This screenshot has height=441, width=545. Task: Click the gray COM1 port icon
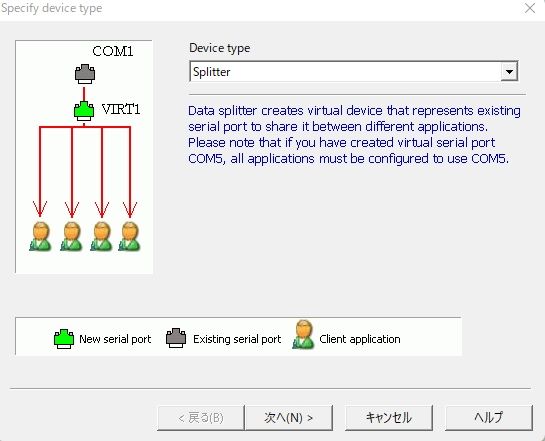point(85,74)
